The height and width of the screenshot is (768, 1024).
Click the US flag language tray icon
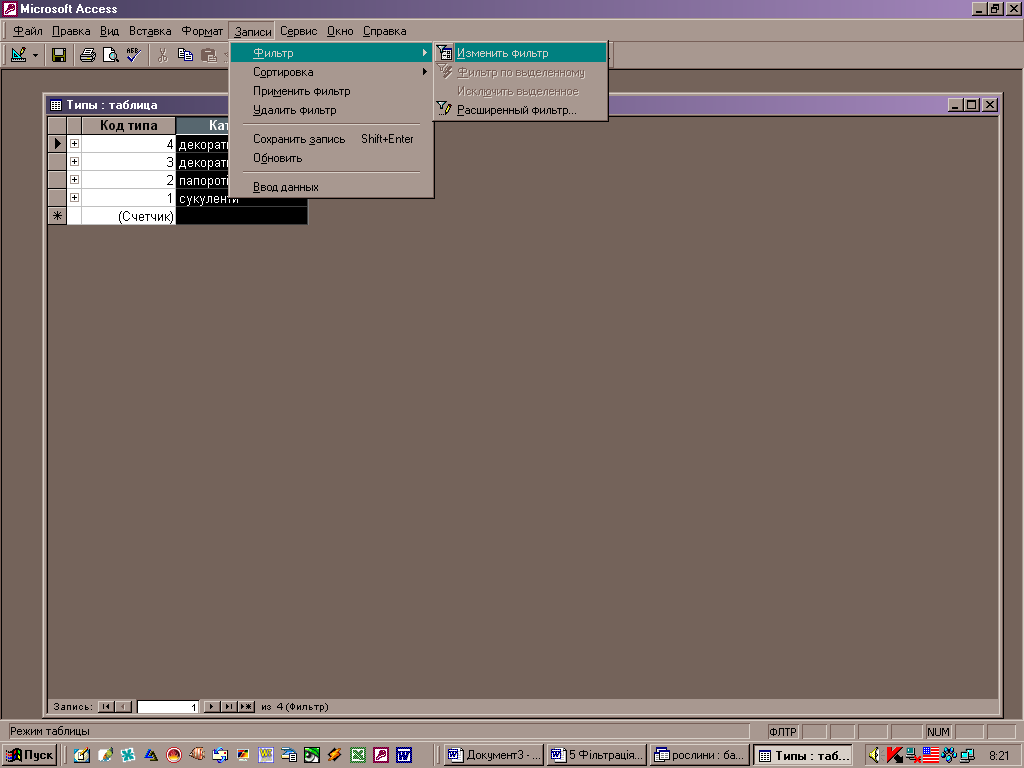[931, 755]
